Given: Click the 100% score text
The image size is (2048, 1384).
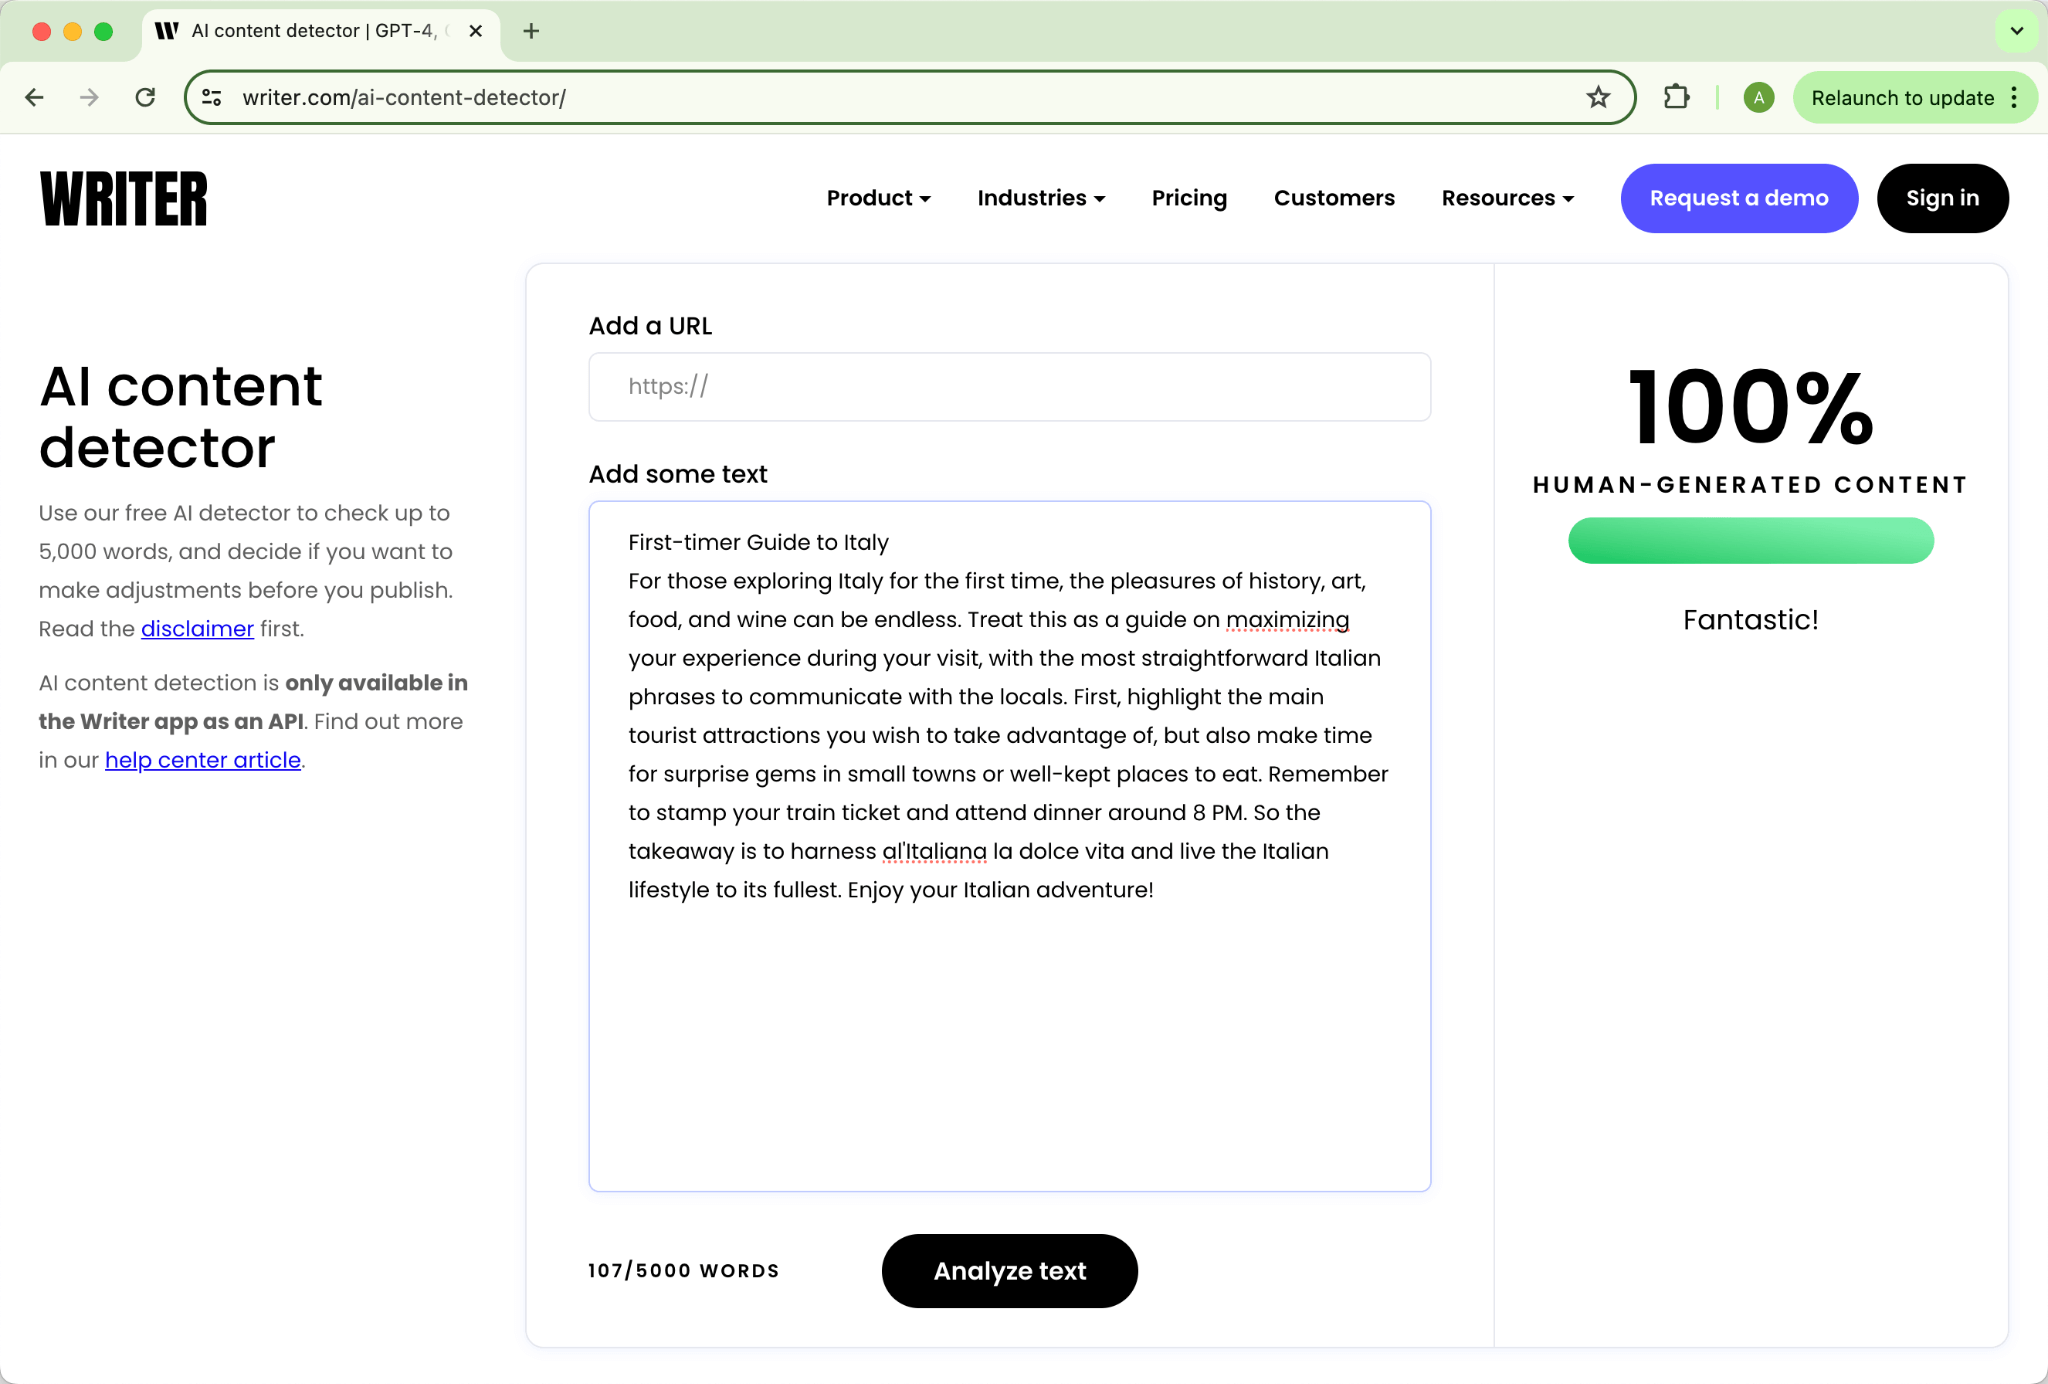Looking at the screenshot, I should 1751,407.
